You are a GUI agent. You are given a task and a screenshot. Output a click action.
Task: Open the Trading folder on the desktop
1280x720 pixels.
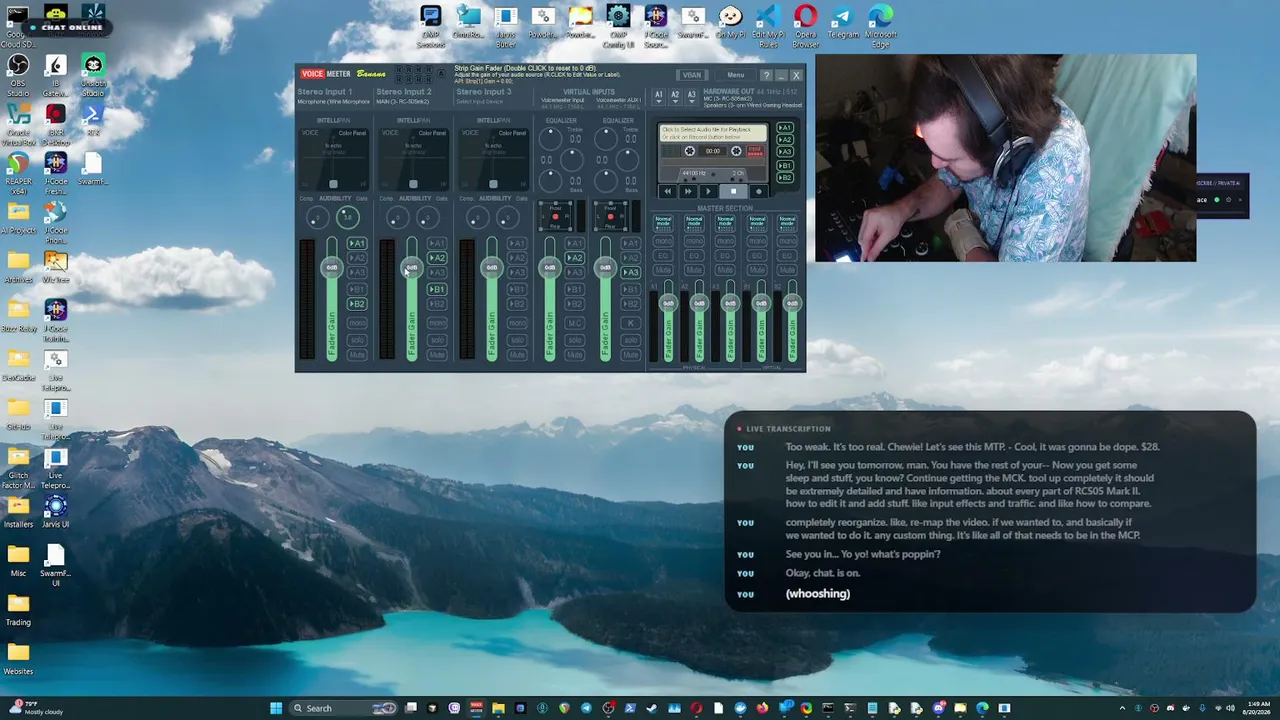18,612
